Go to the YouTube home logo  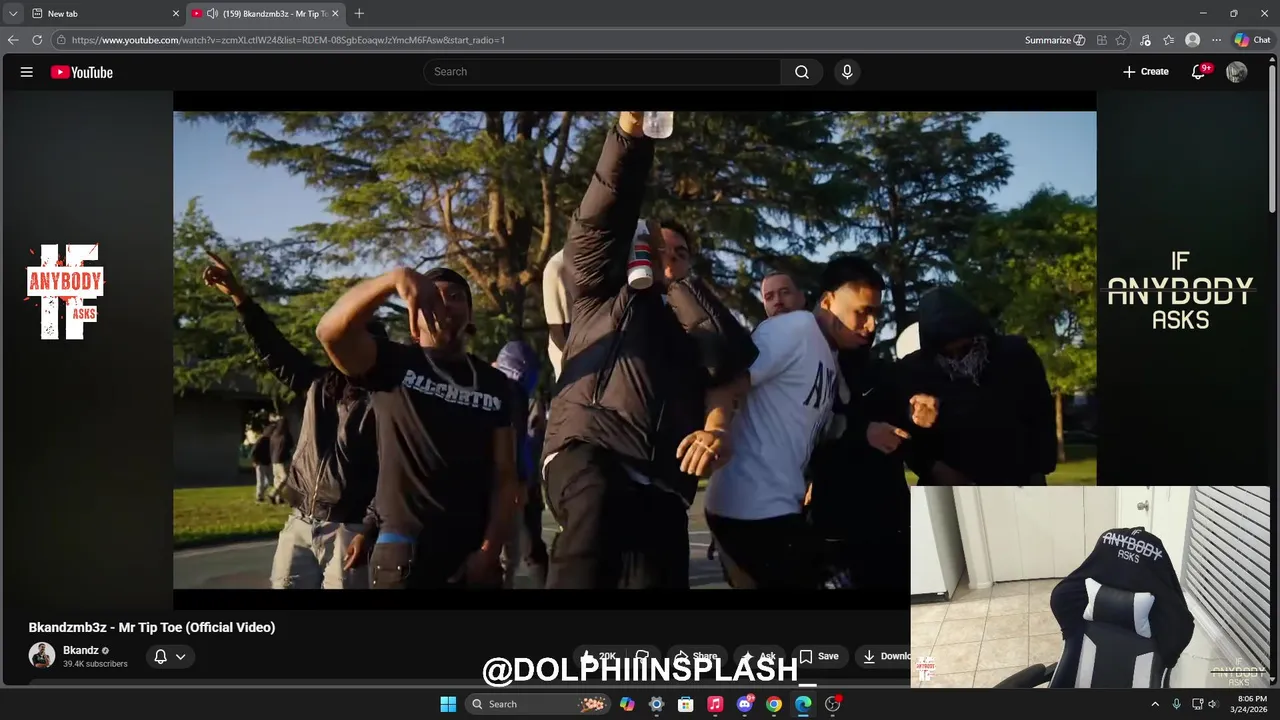82,72
